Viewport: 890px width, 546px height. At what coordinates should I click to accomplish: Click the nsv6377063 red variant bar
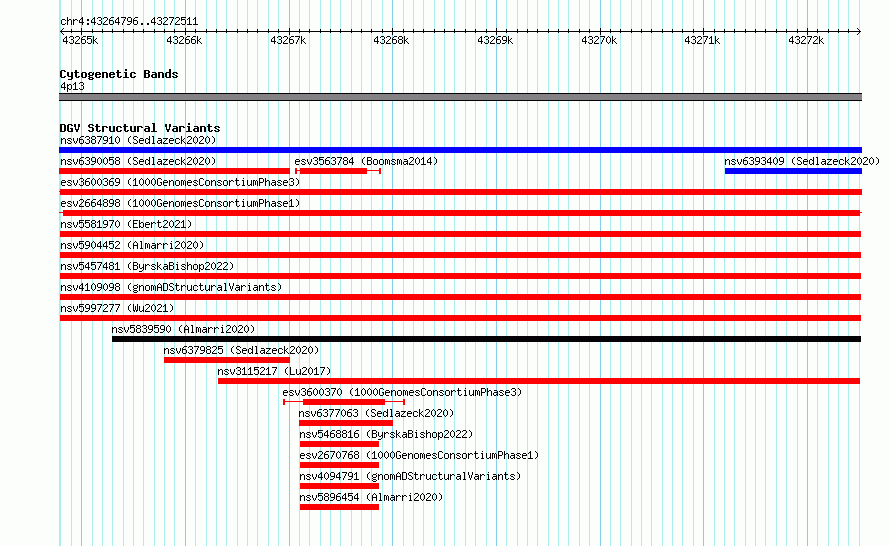coord(346,423)
